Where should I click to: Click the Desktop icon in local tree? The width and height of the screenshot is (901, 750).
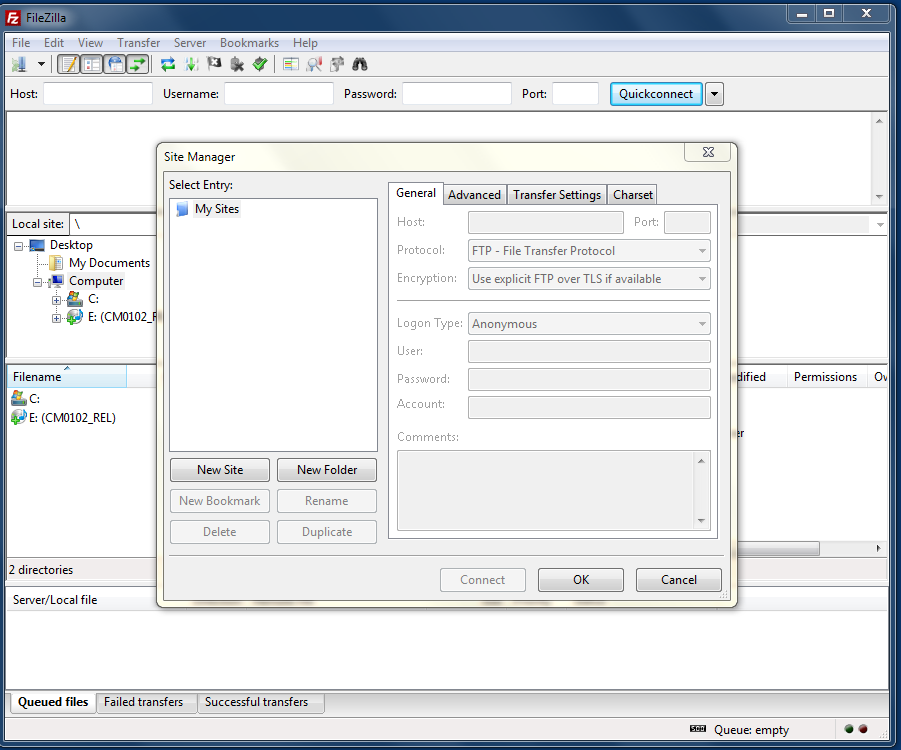tap(37, 245)
